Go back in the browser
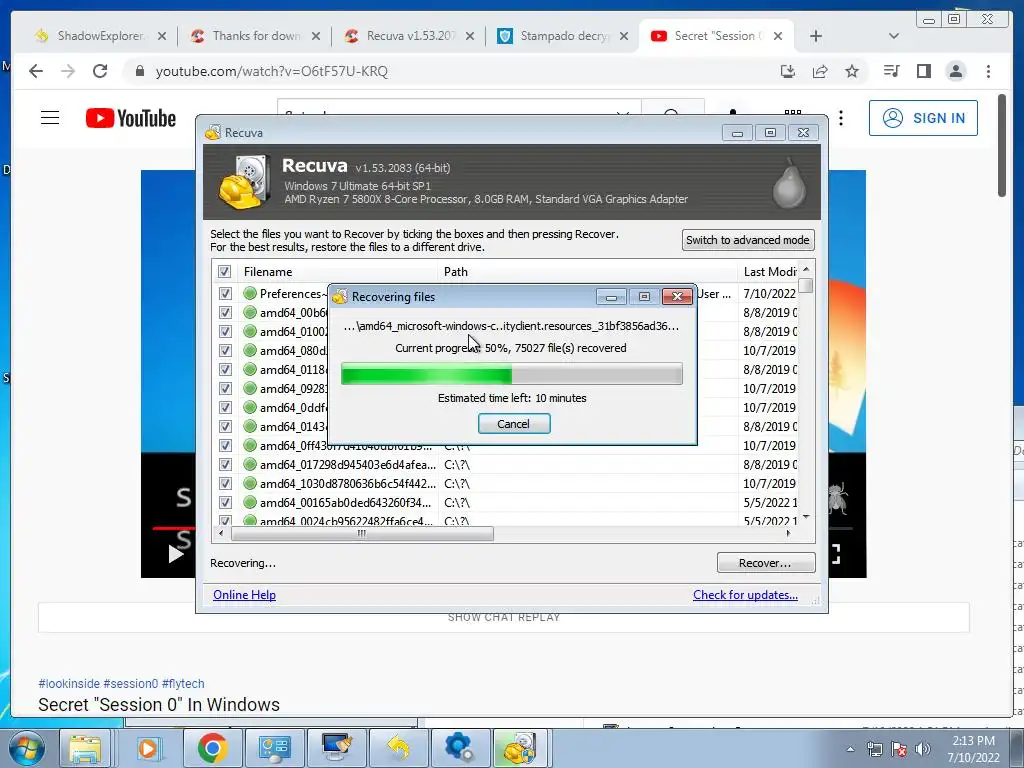 (36, 71)
